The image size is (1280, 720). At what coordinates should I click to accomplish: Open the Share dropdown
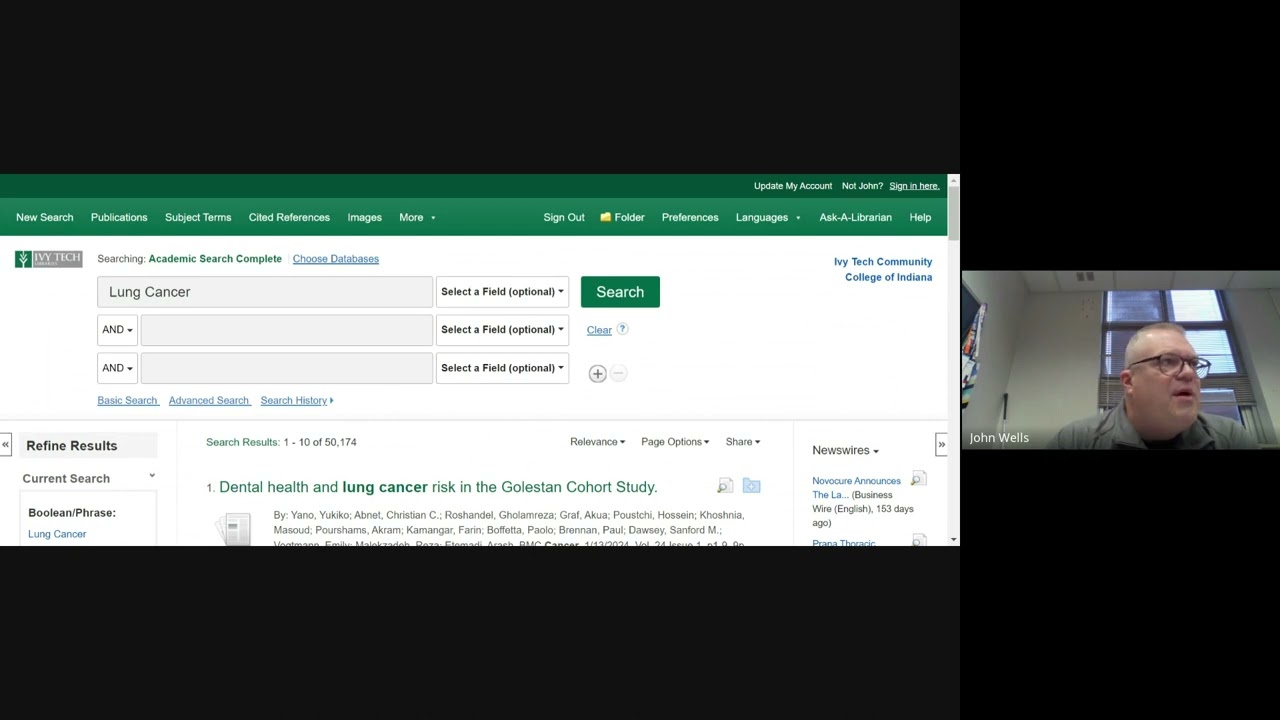coord(743,442)
